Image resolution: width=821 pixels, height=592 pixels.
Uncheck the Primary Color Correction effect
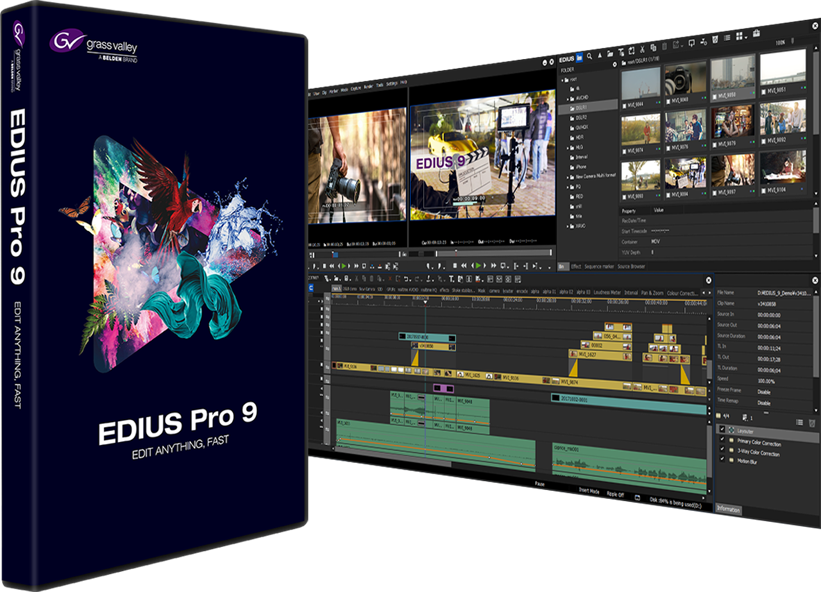tap(722, 439)
